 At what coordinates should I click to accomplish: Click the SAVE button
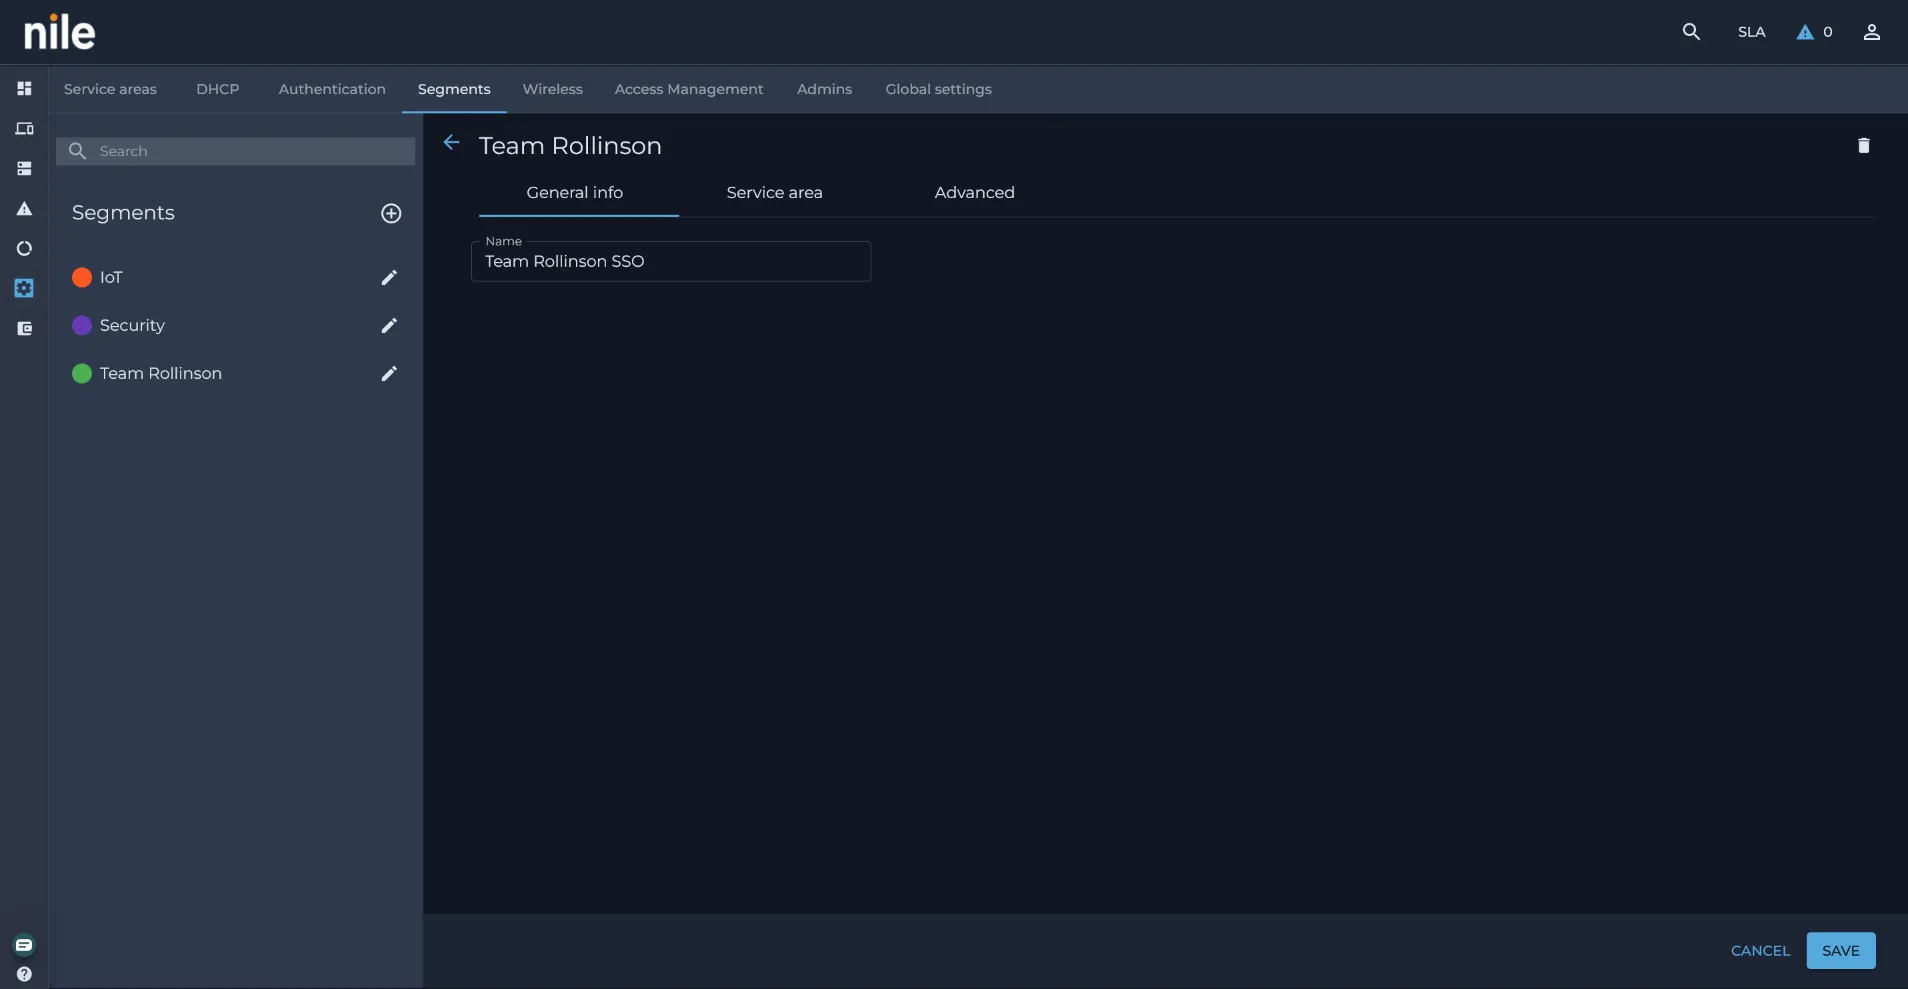point(1841,951)
